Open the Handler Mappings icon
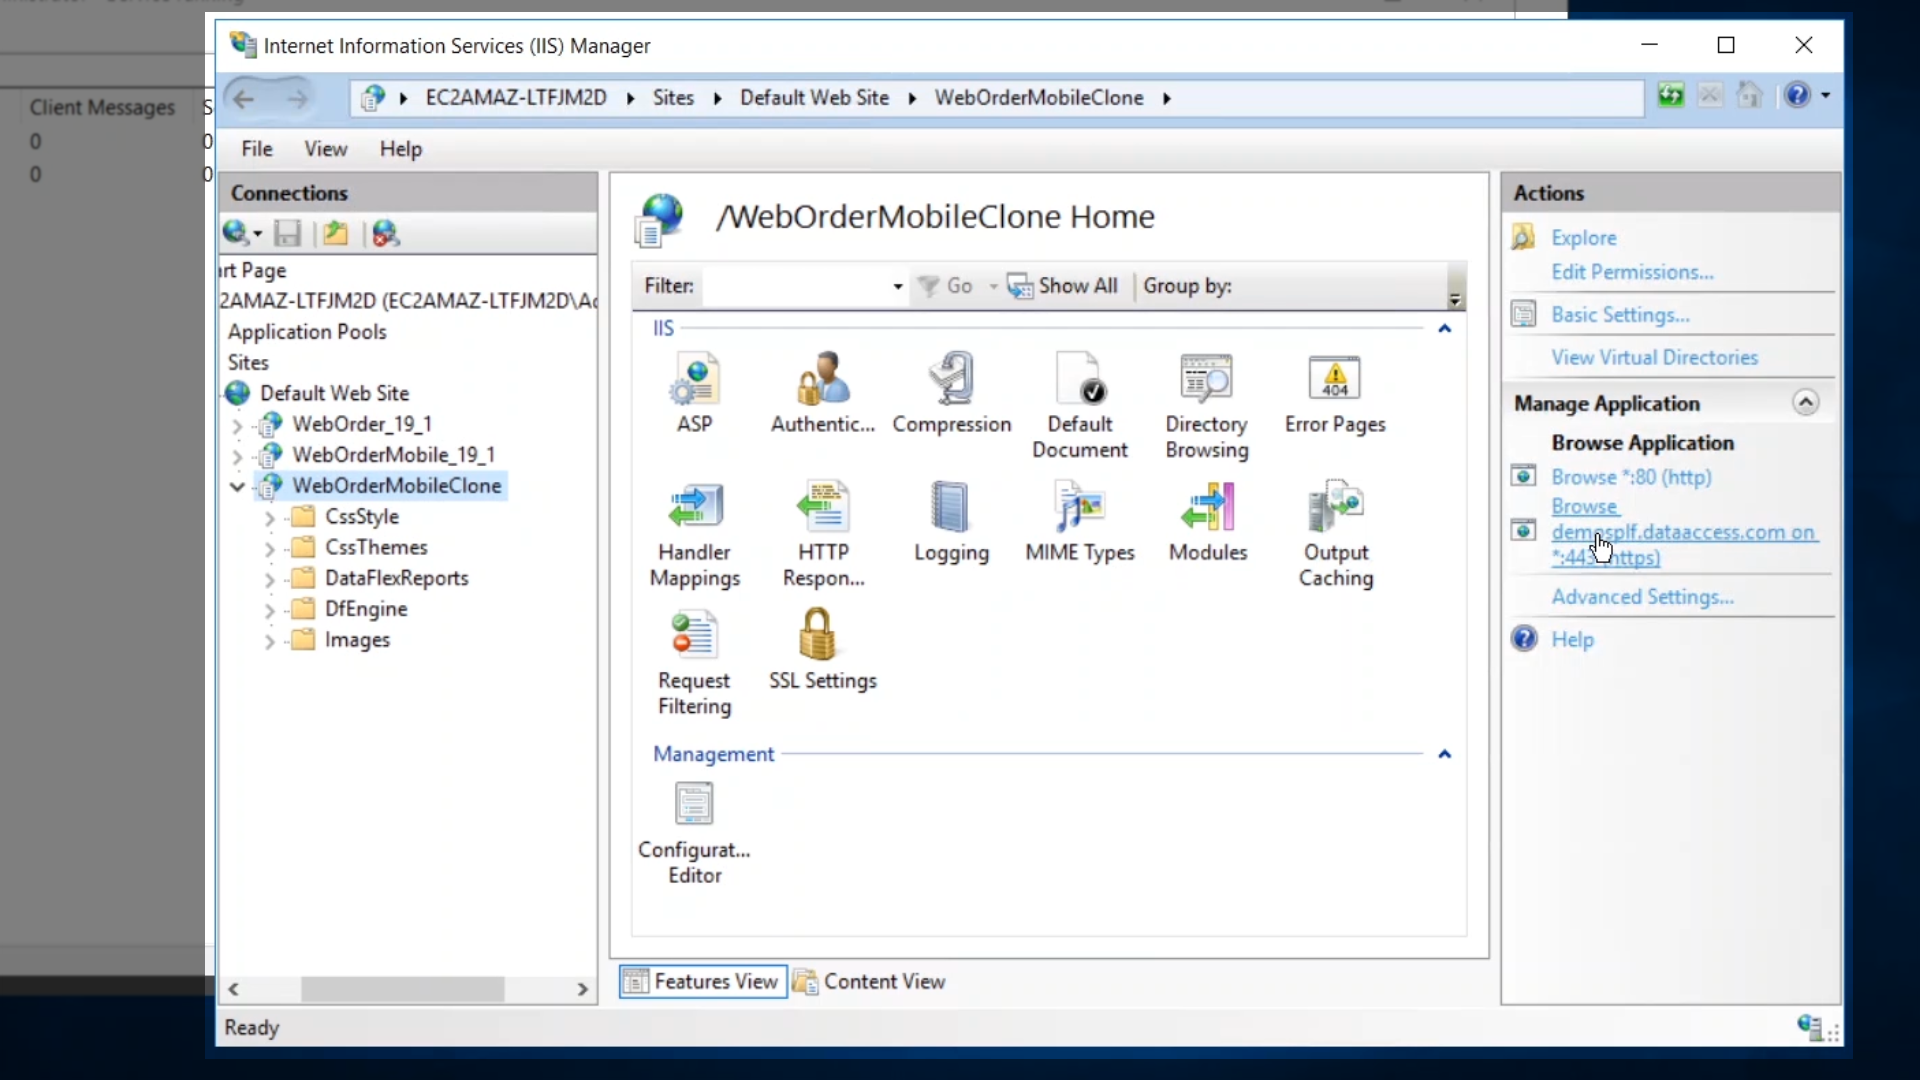The height and width of the screenshot is (1080, 1920). click(x=694, y=508)
